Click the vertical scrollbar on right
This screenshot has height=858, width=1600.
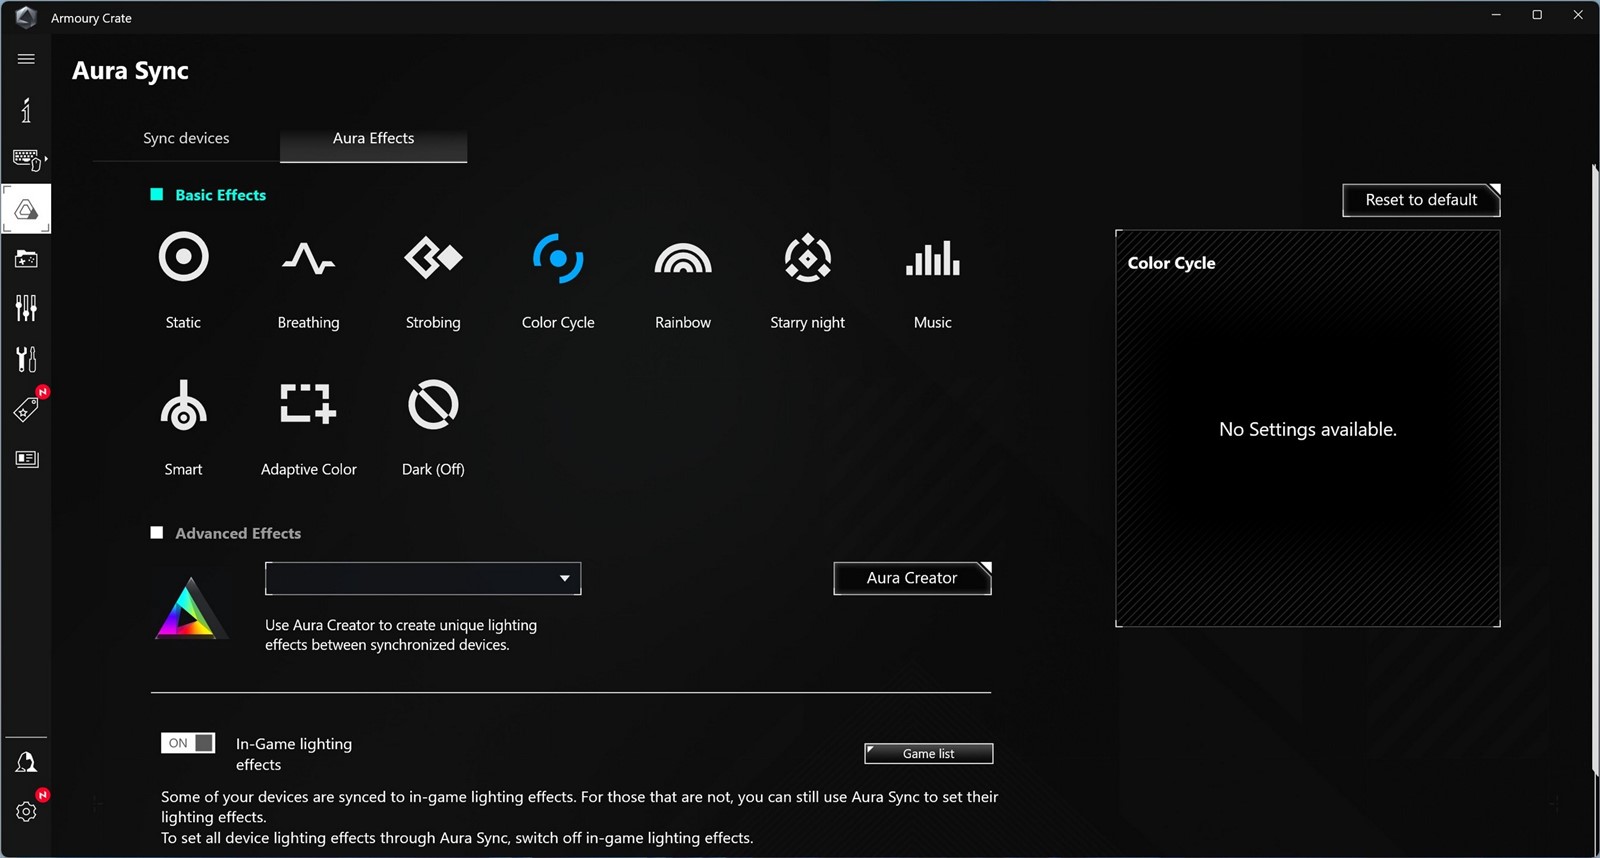click(1594, 470)
